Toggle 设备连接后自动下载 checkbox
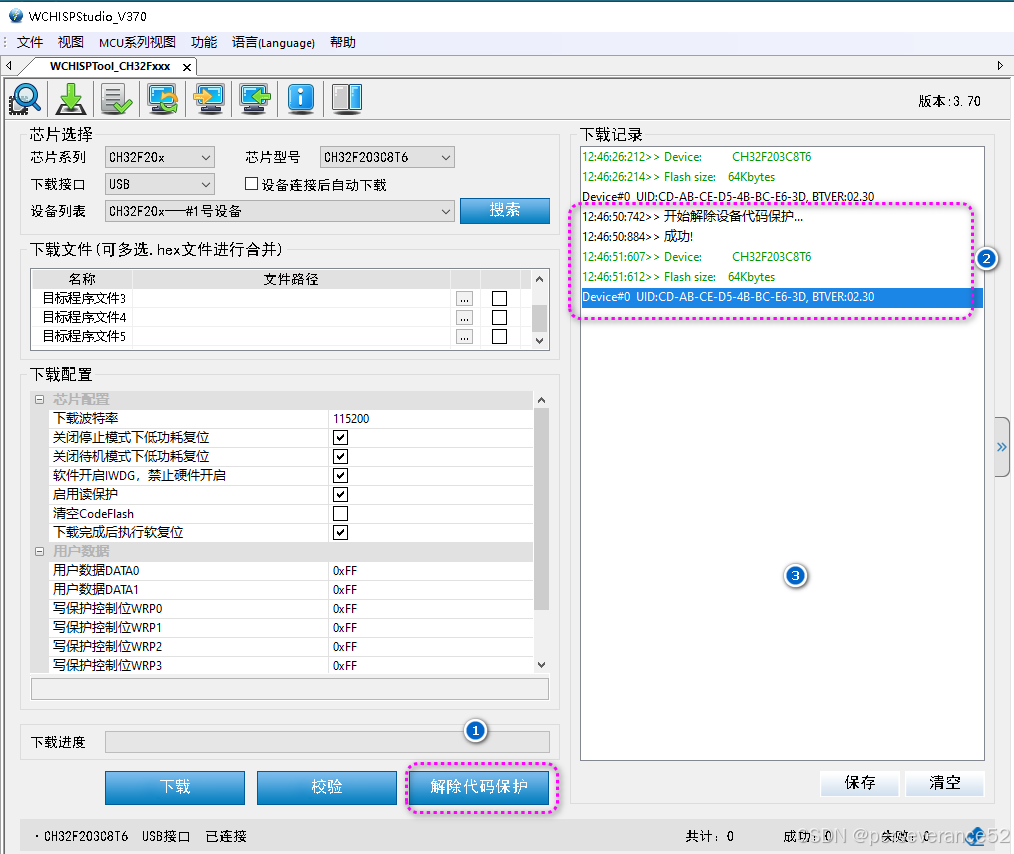 coord(252,184)
